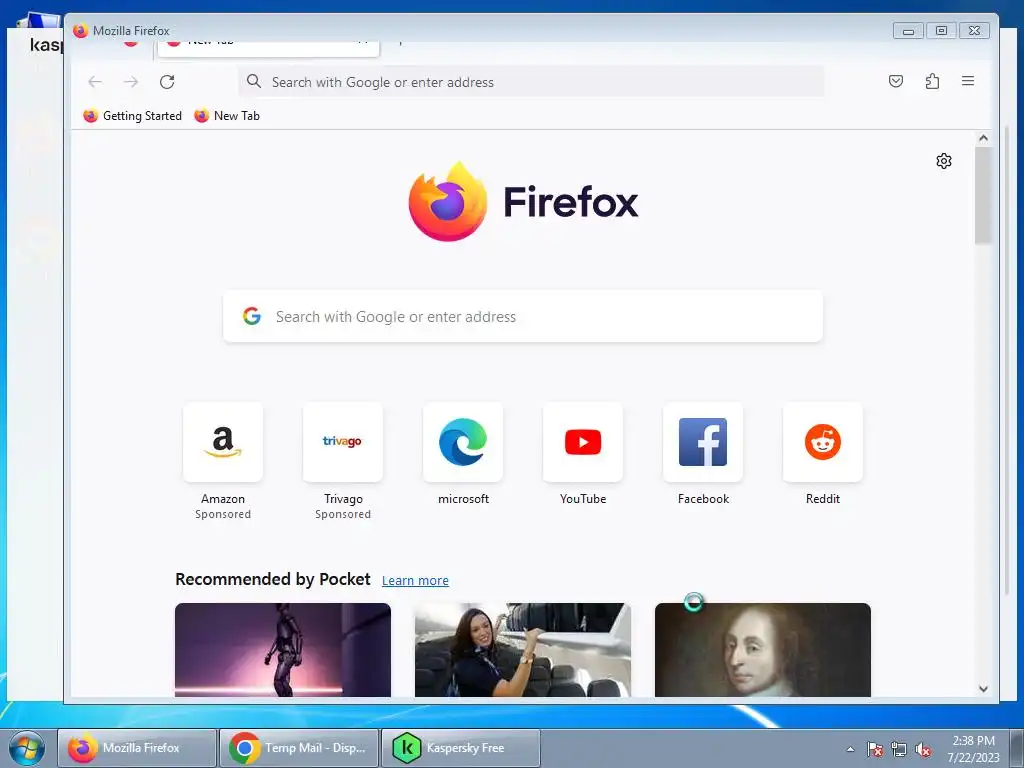Click the Google G icon in the search box
The width and height of the screenshot is (1024, 768).
(252, 316)
